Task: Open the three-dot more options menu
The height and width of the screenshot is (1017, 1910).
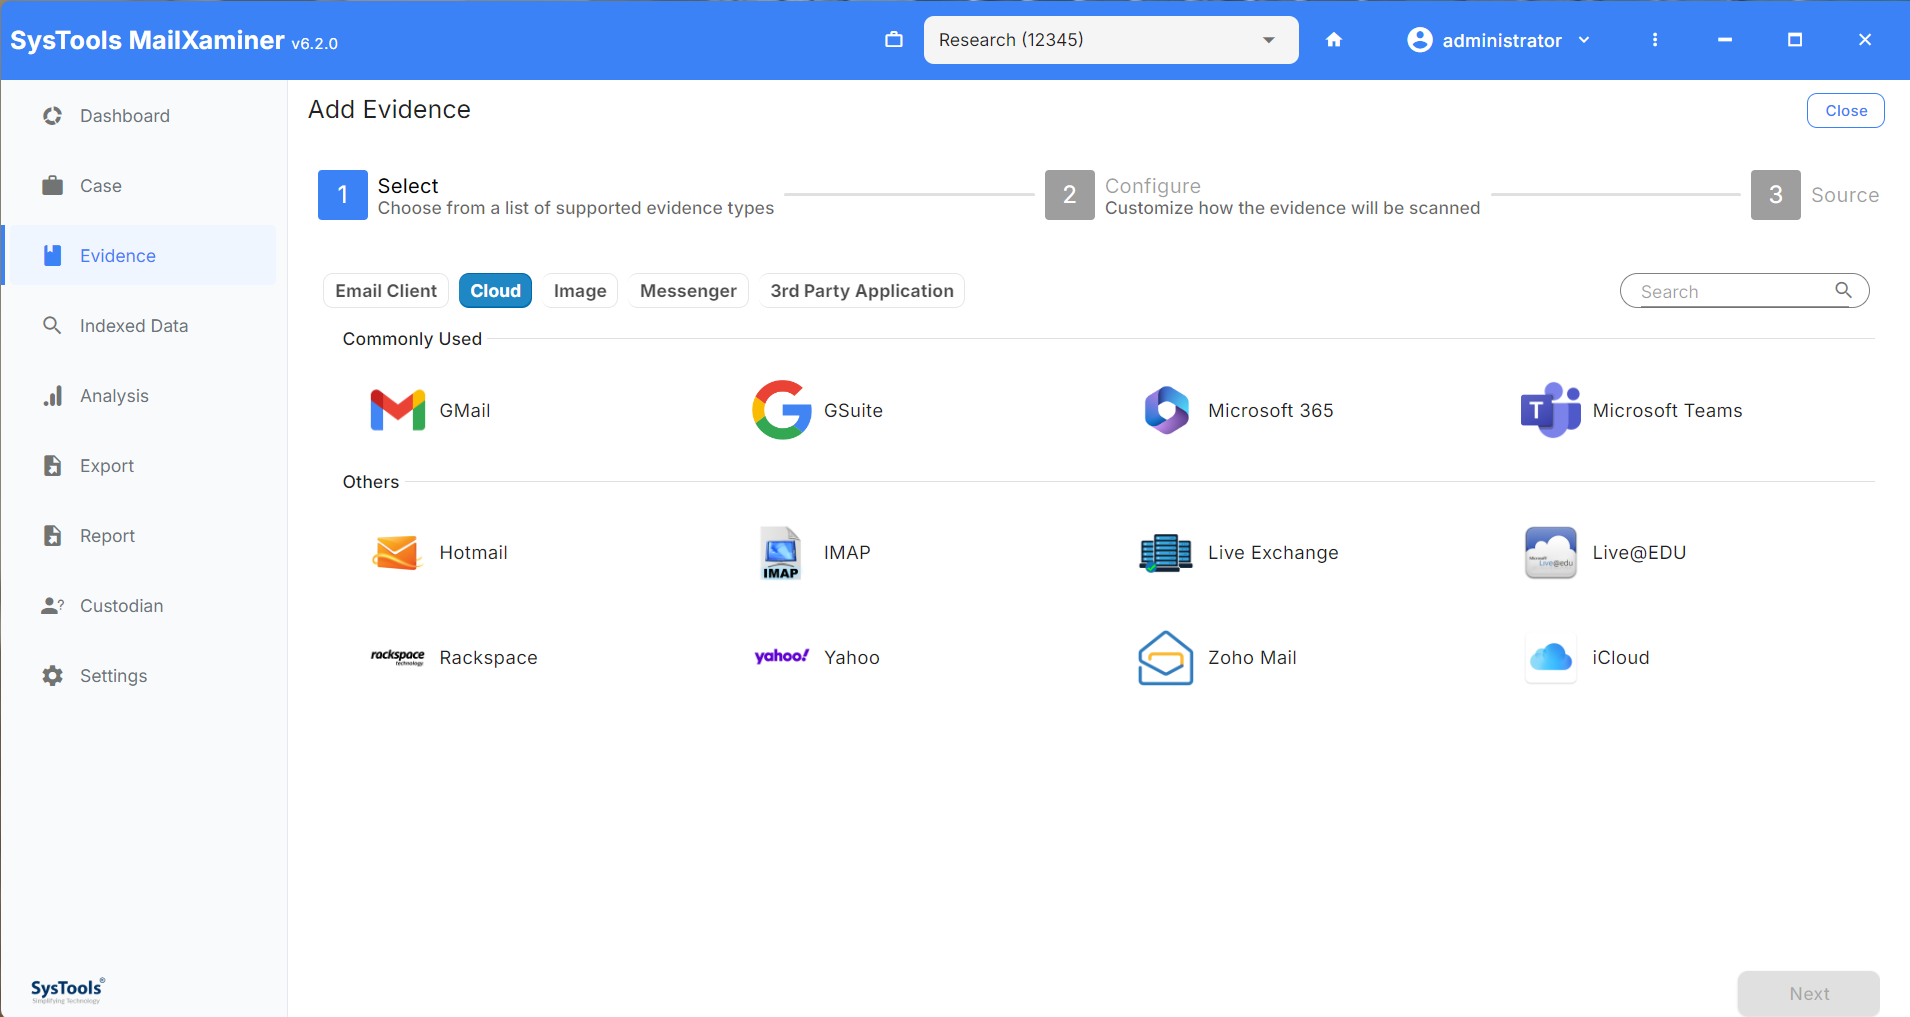Action: pyautogui.click(x=1655, y=40)
